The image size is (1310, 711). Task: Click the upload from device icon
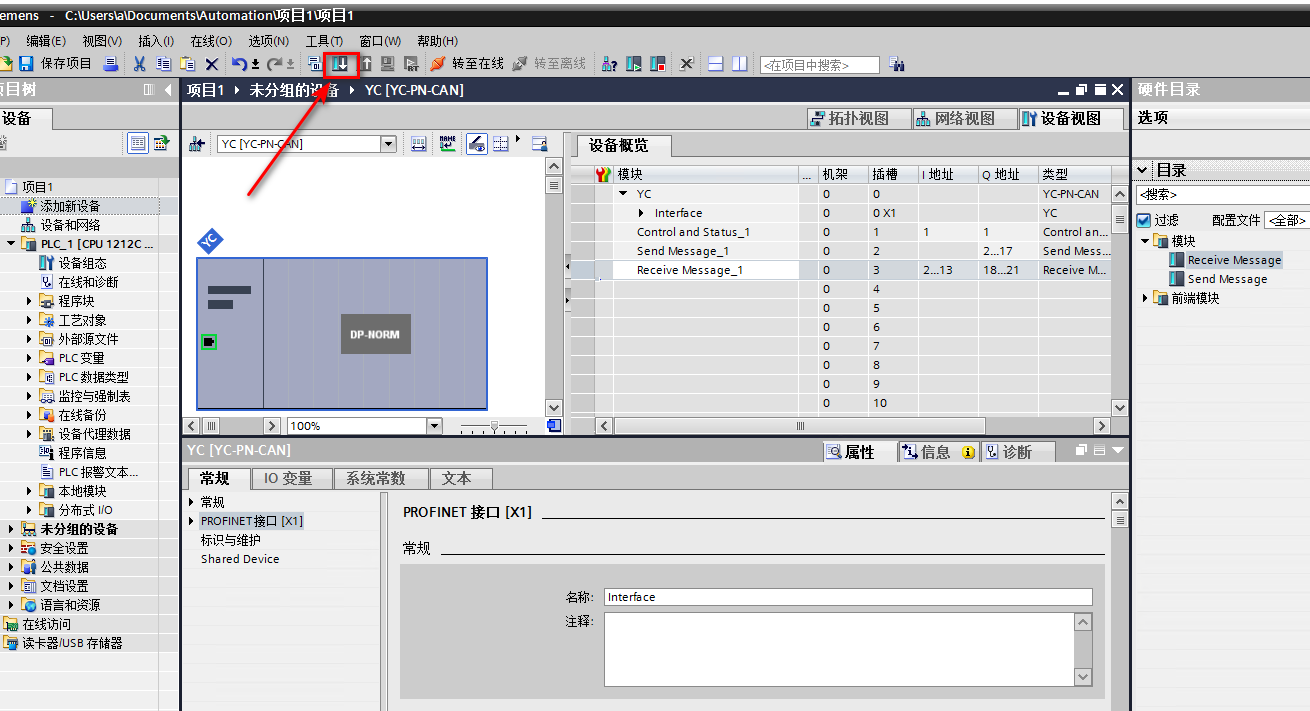[x=366, y=64]
